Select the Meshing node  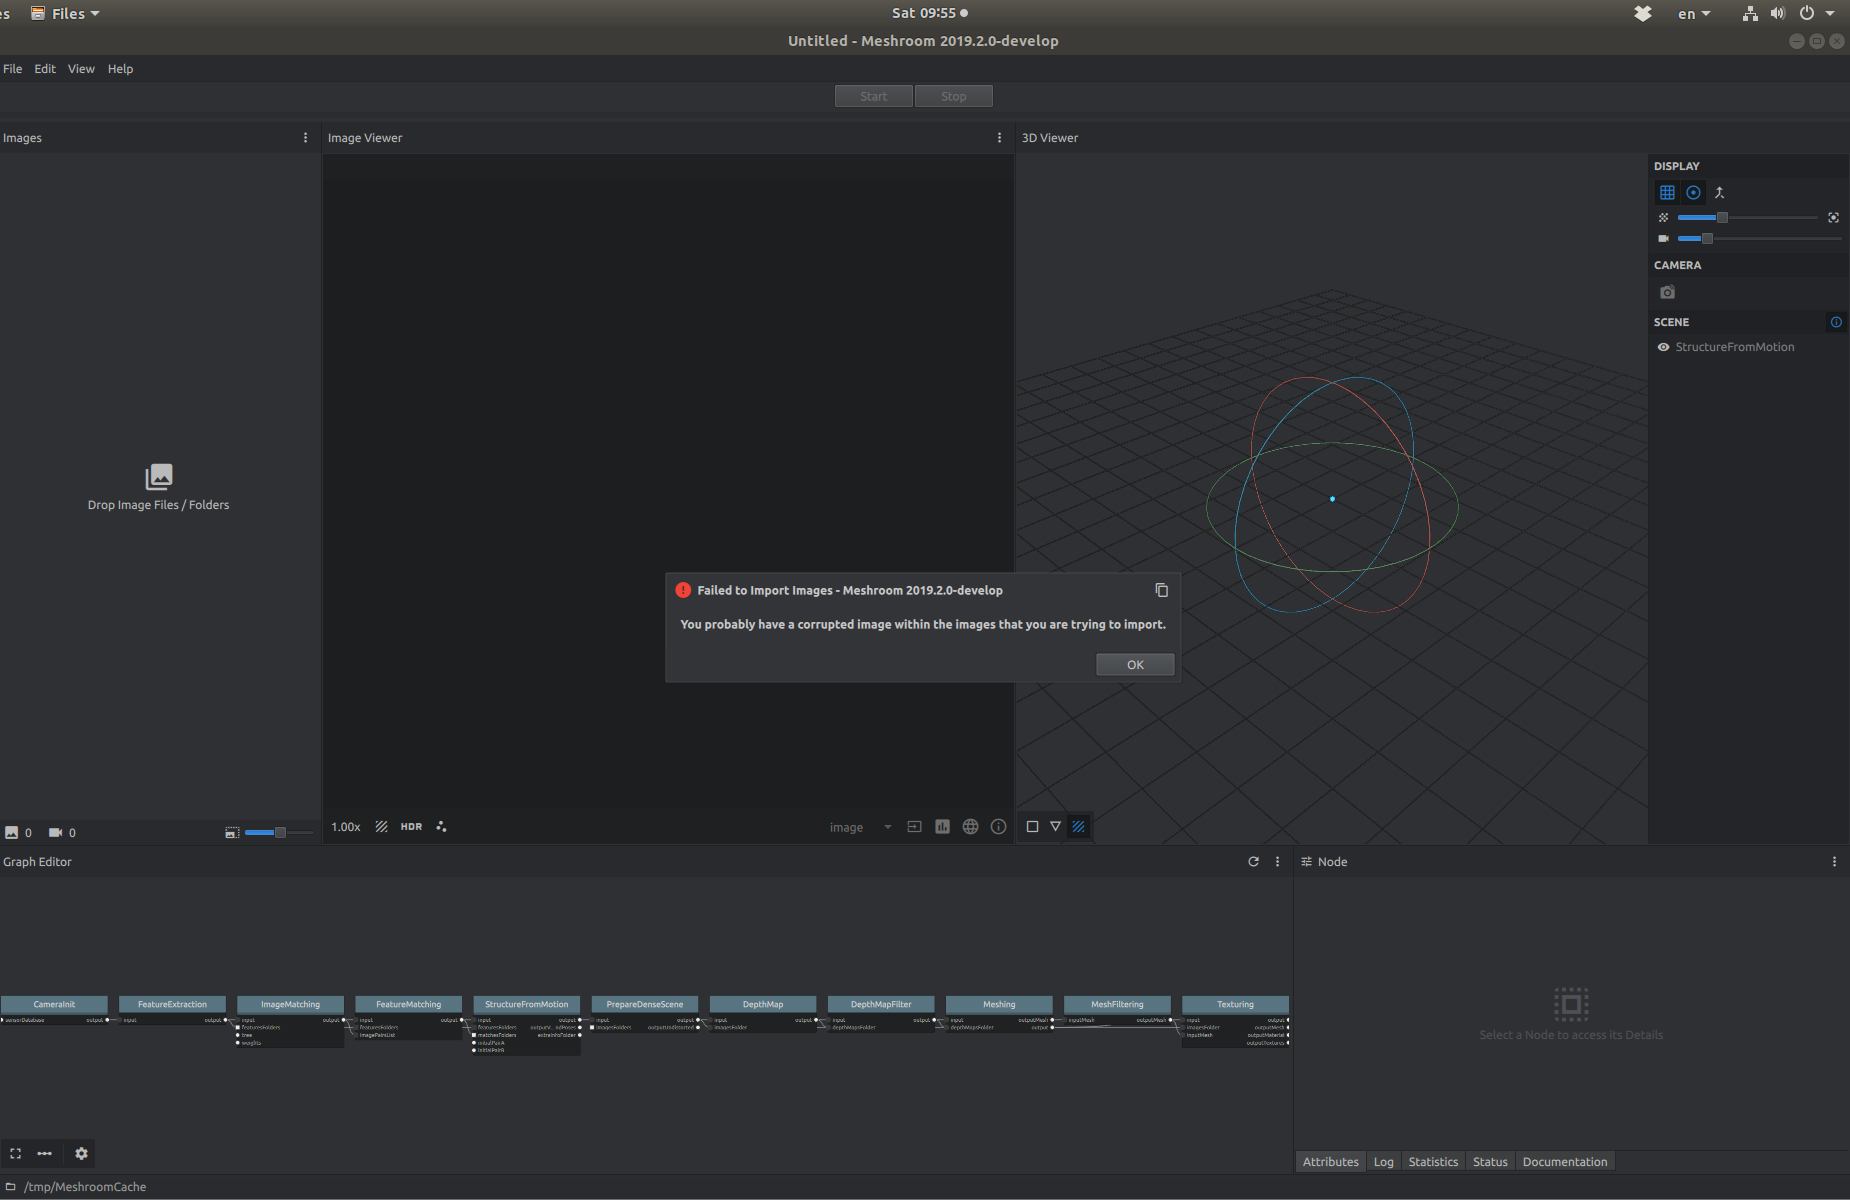coord(999,1004)
